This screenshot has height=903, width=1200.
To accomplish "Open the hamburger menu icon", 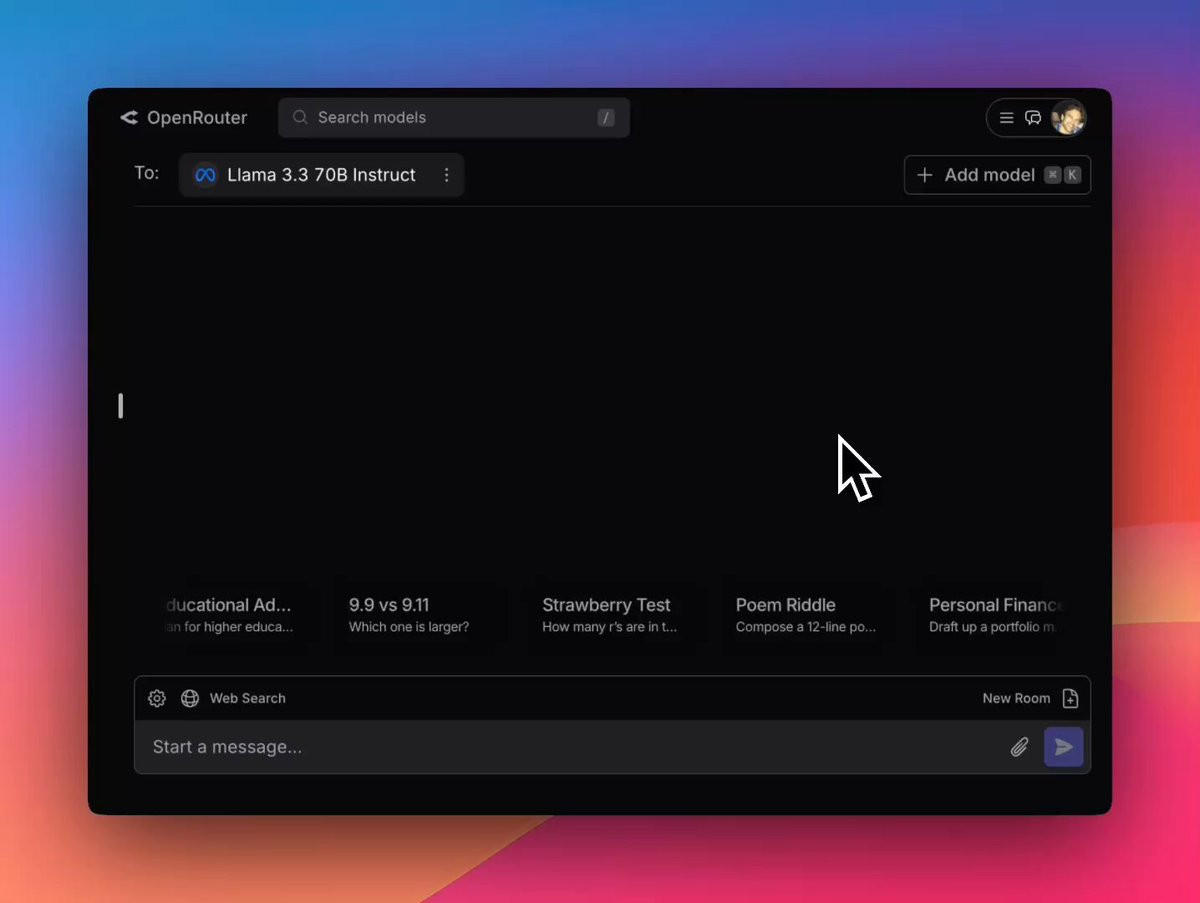I will click(1007, 118).
